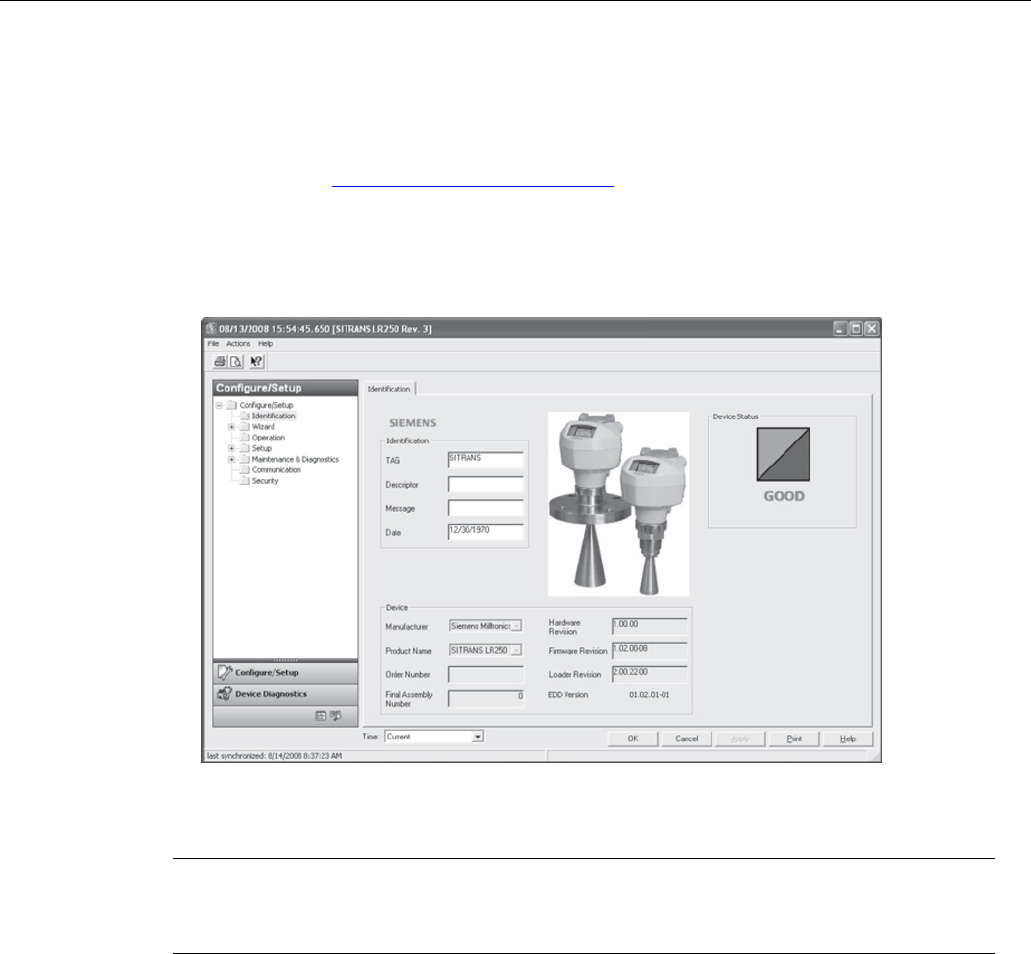Click the OK button

[633, 739]
